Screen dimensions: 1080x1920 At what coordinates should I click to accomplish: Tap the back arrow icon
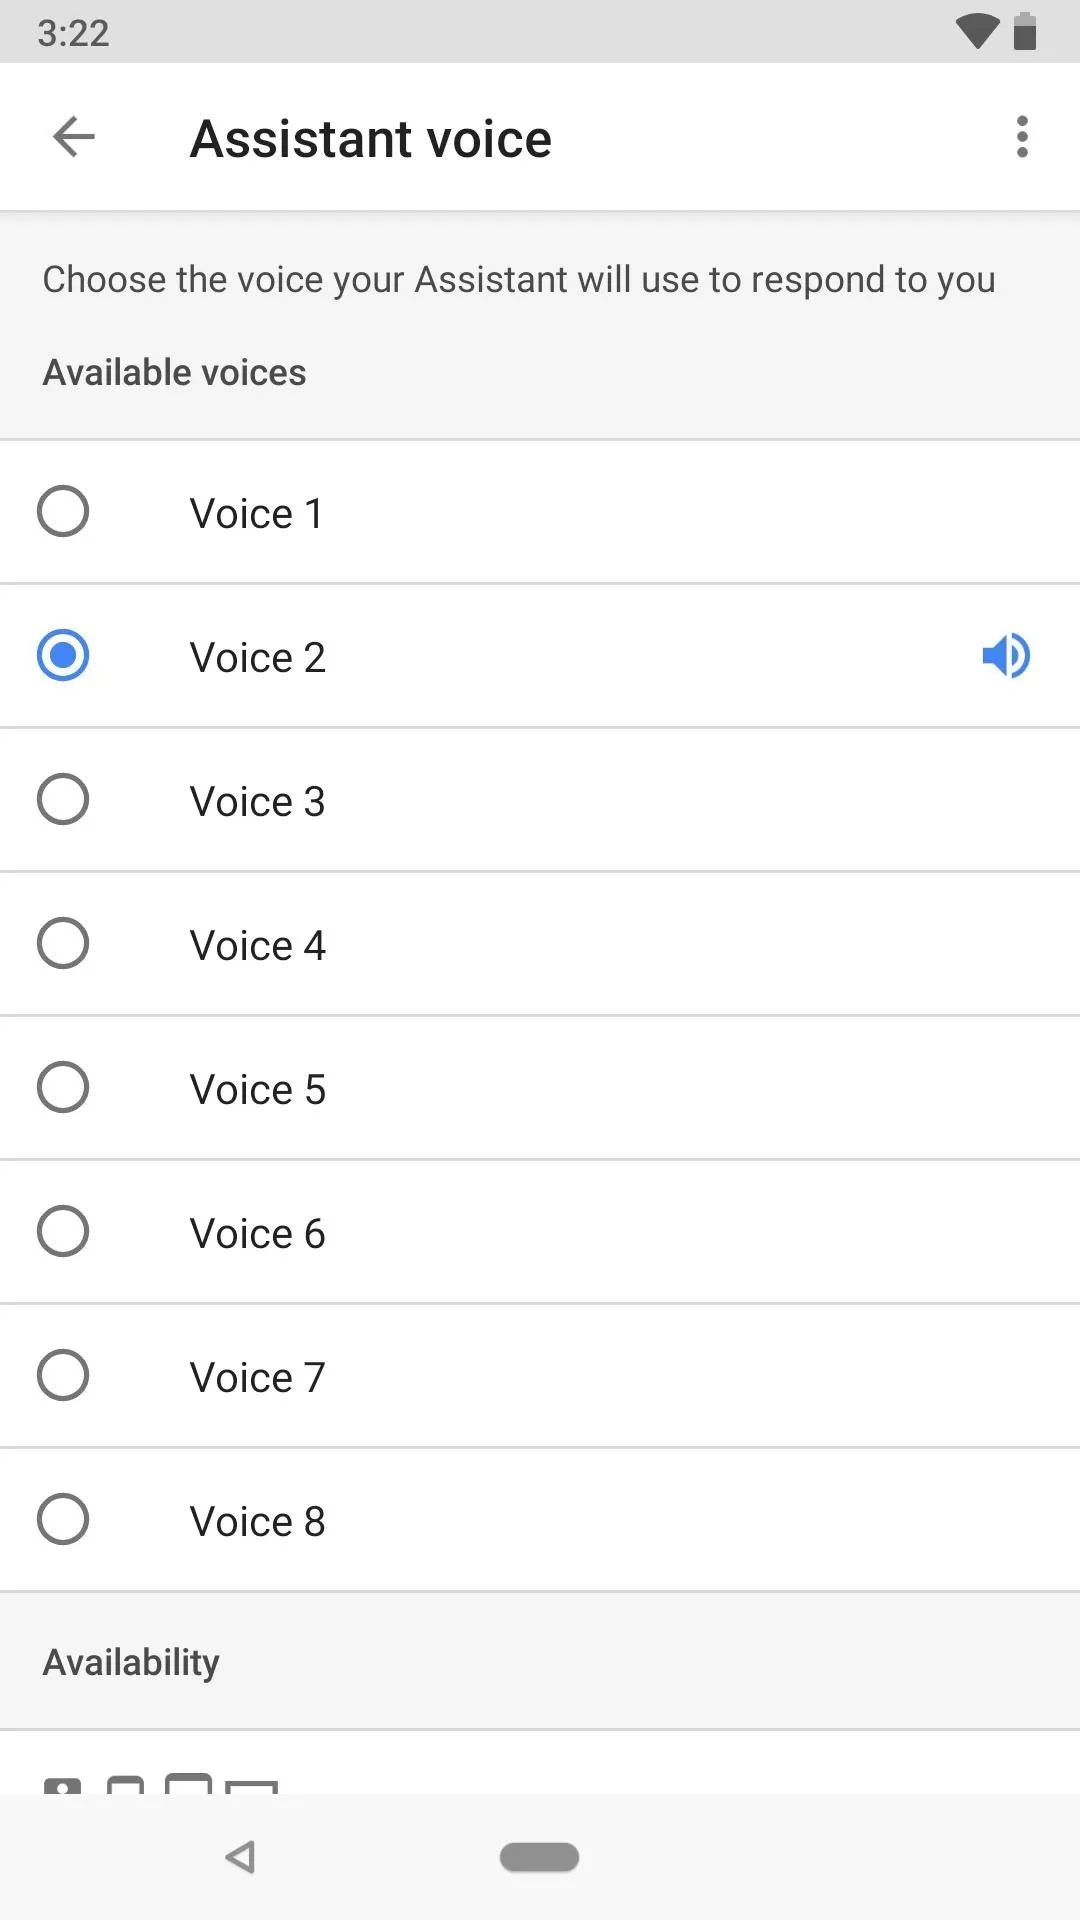(74, 137)
